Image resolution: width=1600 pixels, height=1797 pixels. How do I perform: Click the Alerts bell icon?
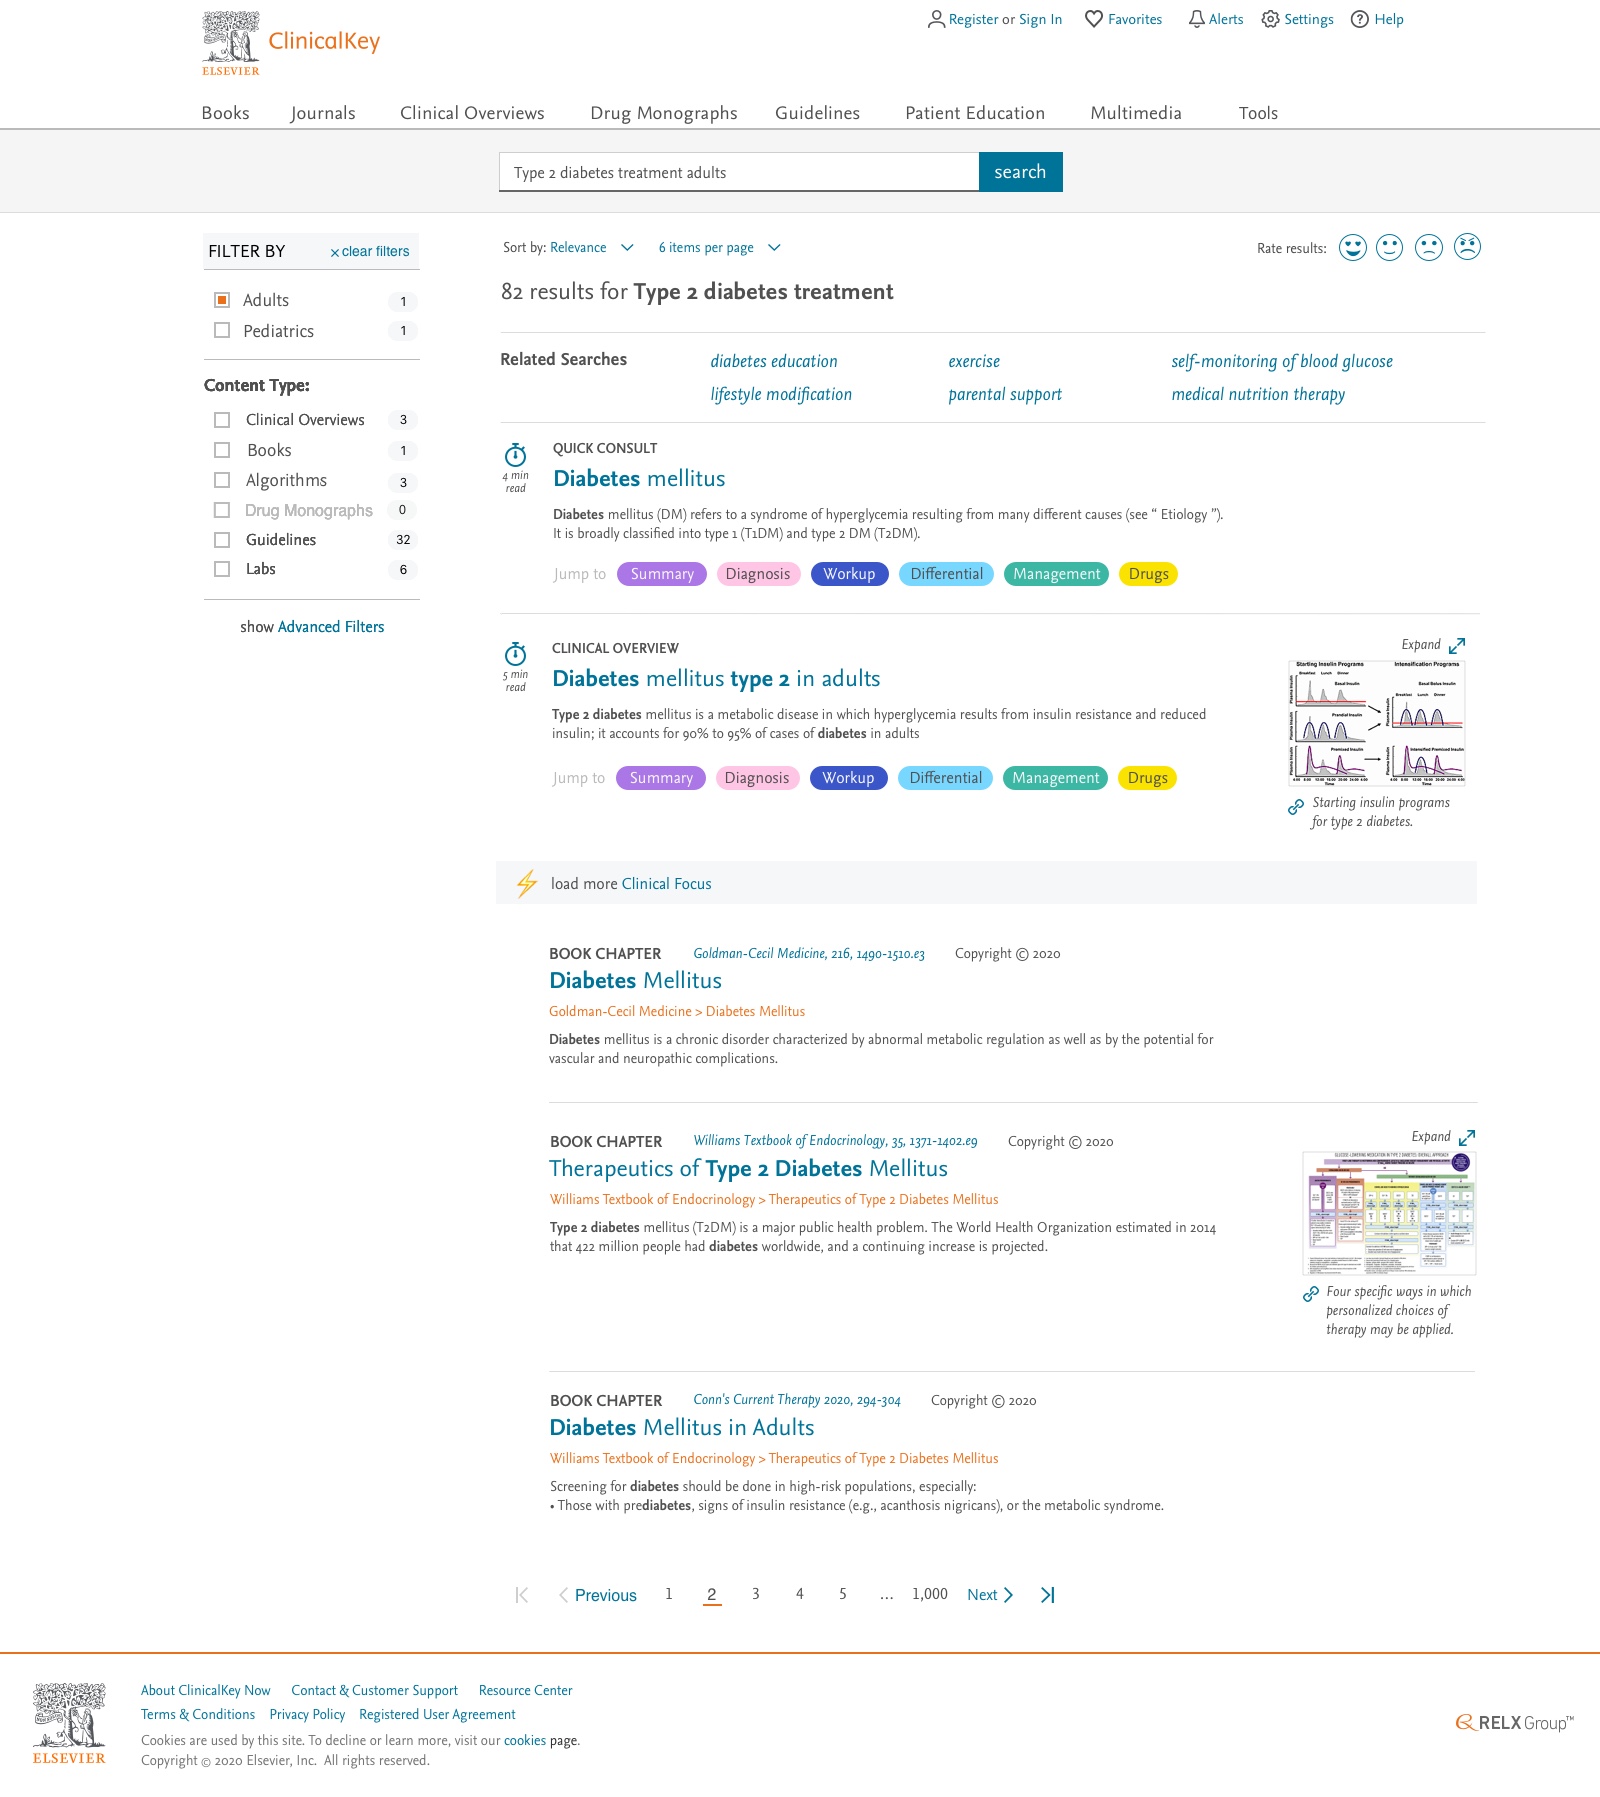pyautogui.click(x=1196, y=19)
